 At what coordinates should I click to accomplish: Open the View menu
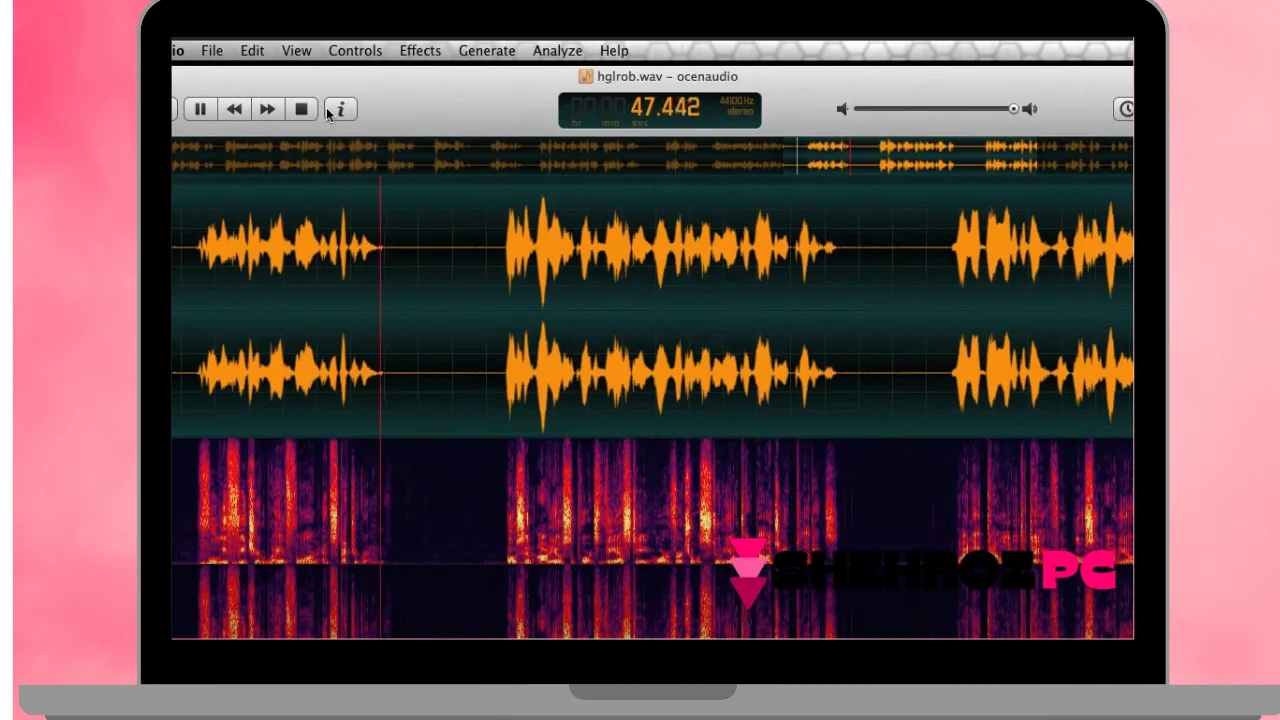point(296,51)
